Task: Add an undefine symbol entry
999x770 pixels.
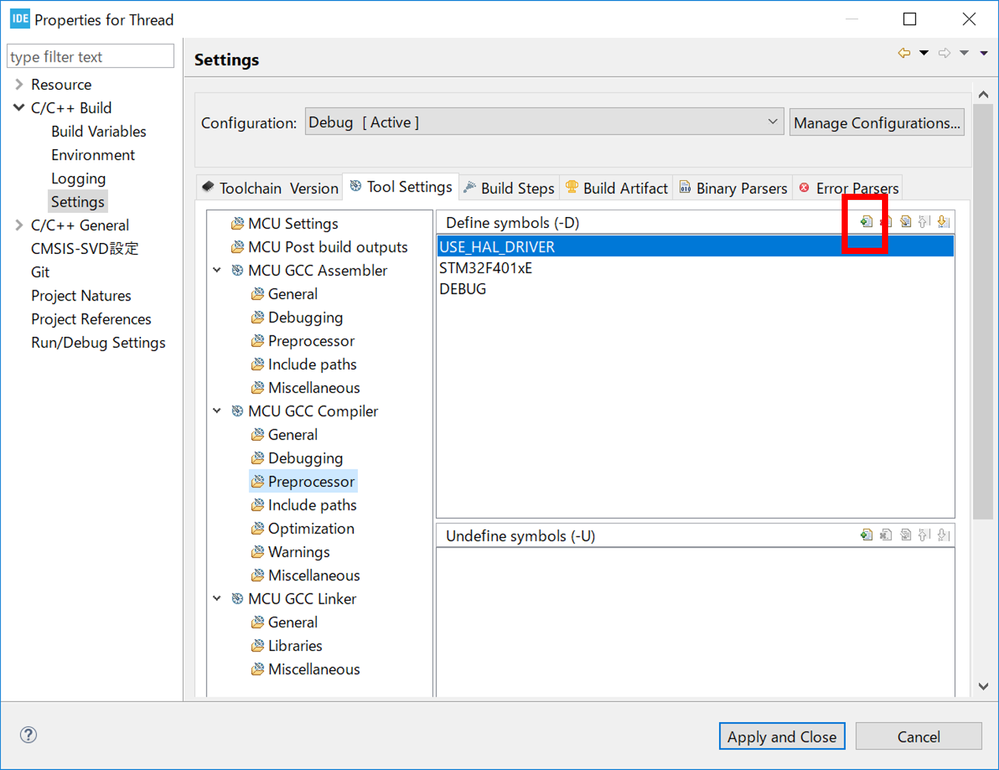Action: click(x=866, y=535)
